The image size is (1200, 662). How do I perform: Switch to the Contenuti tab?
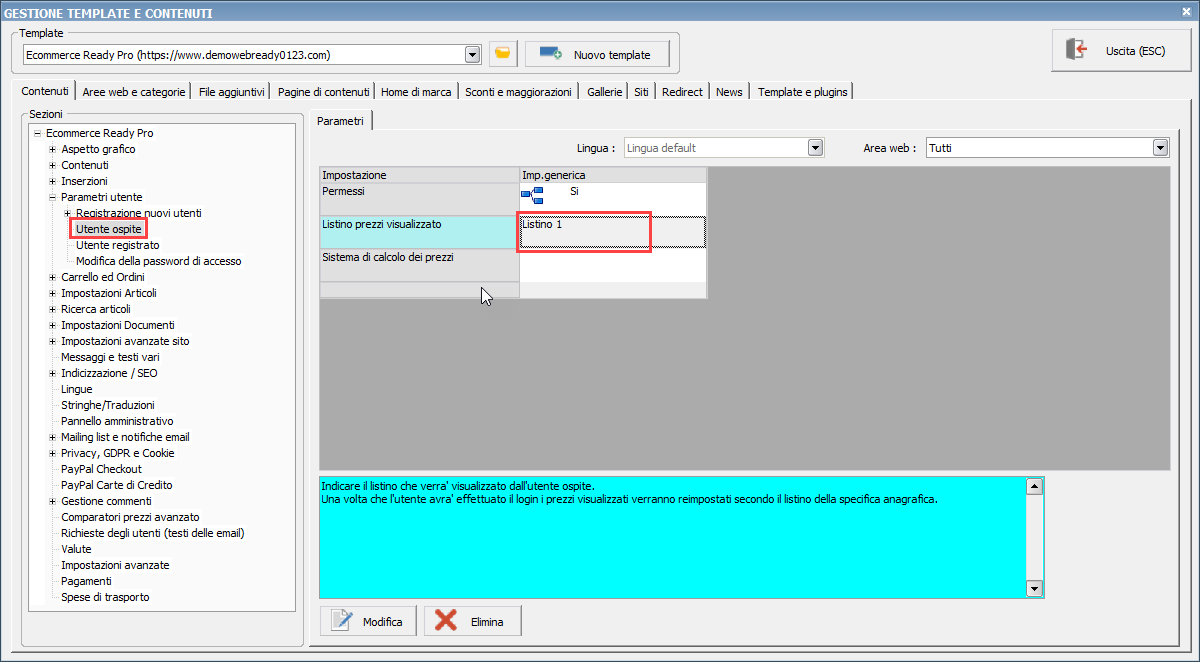click(45, 91)
